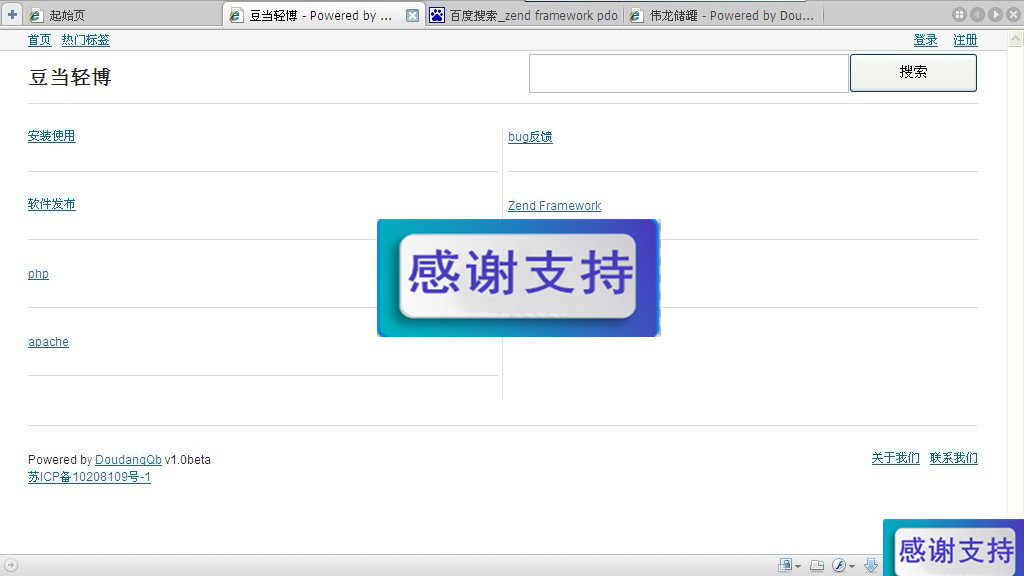Expand the popup blocker dropdown arrow
The image size is (1024, 576).
[798, 566]
